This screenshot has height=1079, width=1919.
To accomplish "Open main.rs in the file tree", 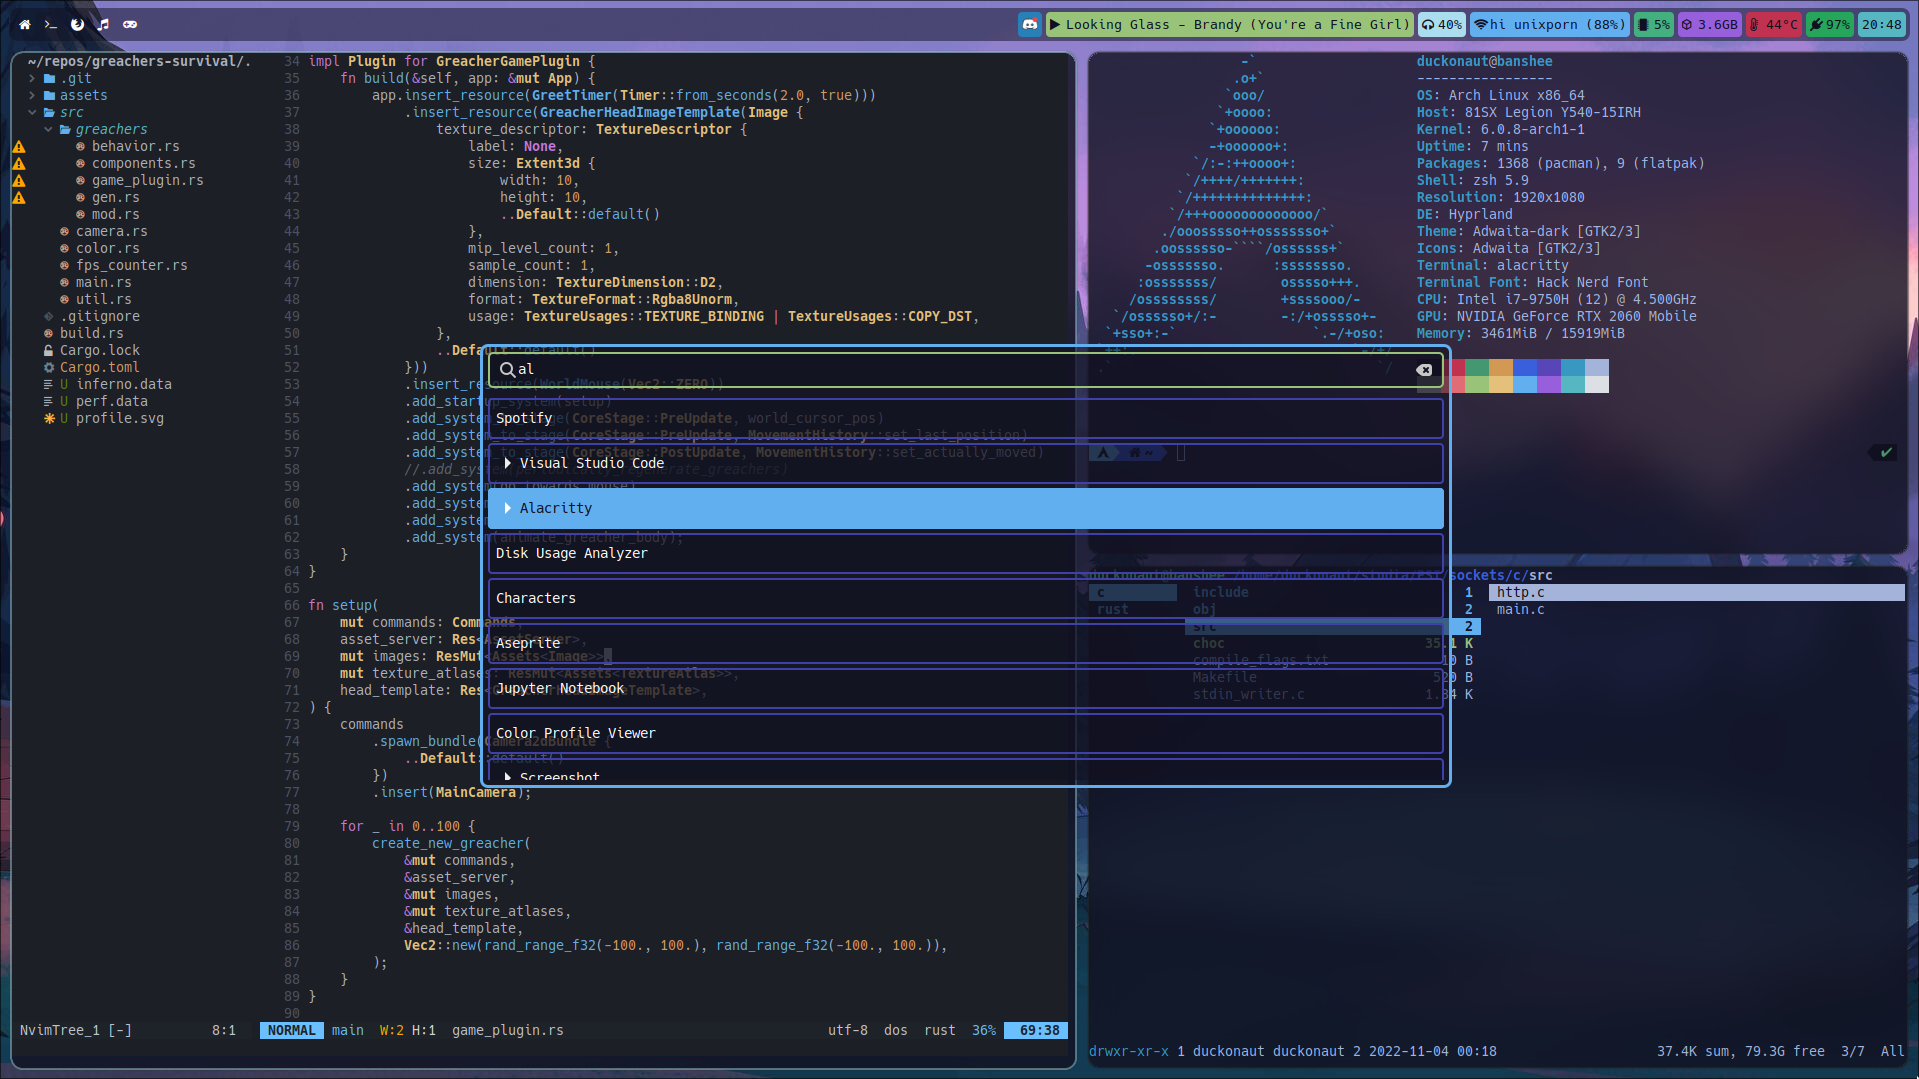I will pyautogui.click(x=104, y=282).
